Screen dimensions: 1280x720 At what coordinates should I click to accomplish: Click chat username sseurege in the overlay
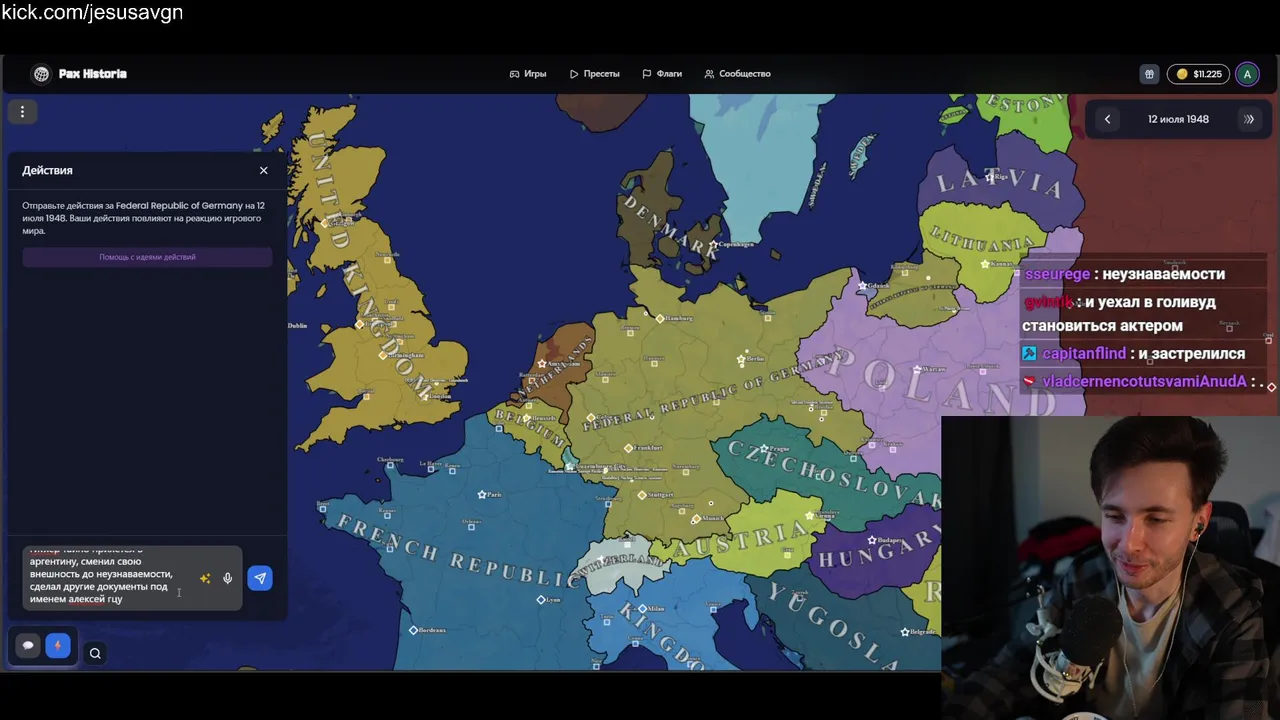(1057, 274)
